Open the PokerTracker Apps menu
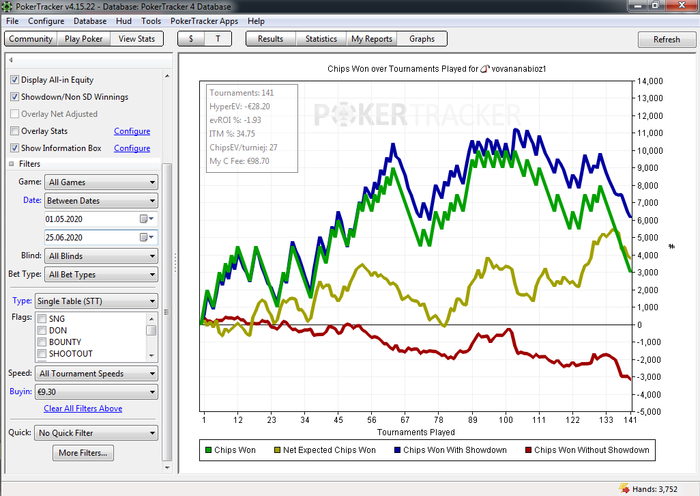700x496 pixels. [204, 21]
